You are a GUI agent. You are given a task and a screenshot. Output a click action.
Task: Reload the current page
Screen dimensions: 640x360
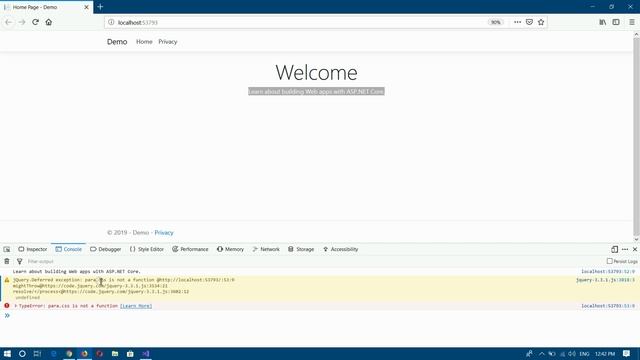[36, 22]
